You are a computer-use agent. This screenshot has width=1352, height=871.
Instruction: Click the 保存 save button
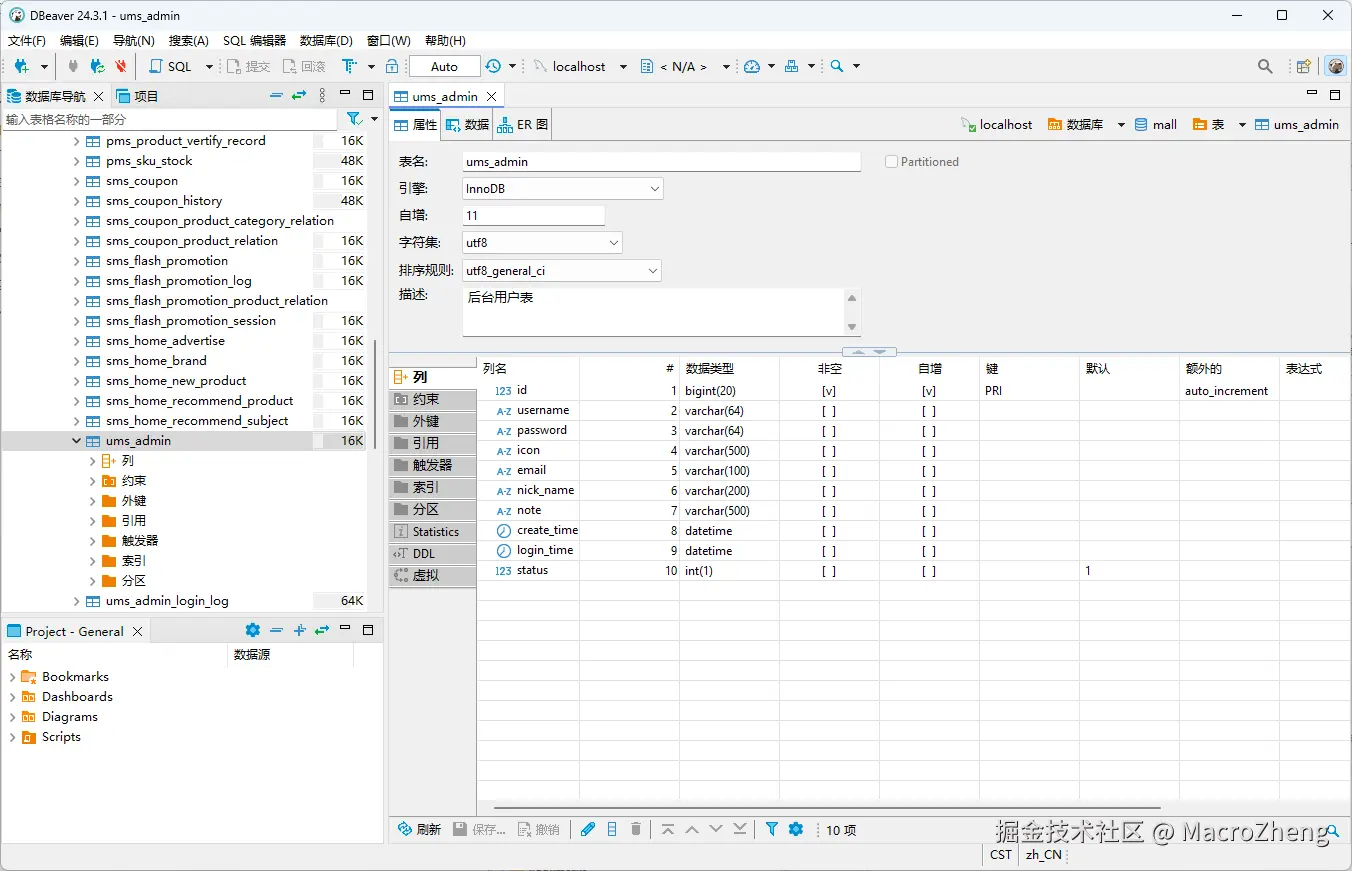(480, 829)
